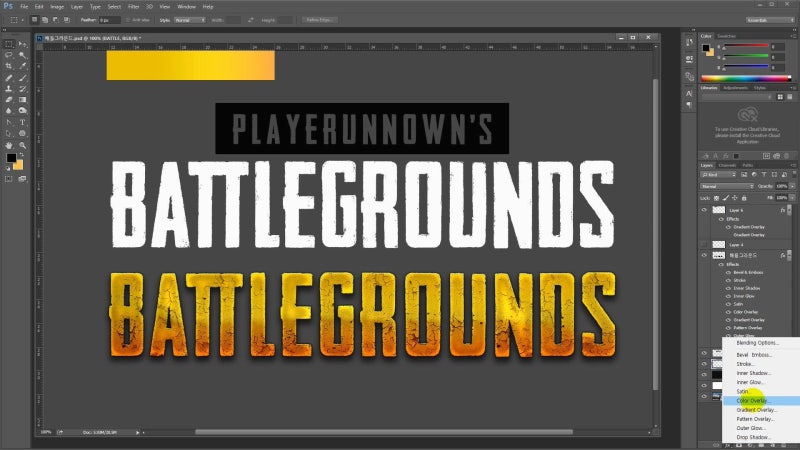Viewport: 800px width, 450px height.
Task: Select the Crop tool
Action: [x=9, y=66]
